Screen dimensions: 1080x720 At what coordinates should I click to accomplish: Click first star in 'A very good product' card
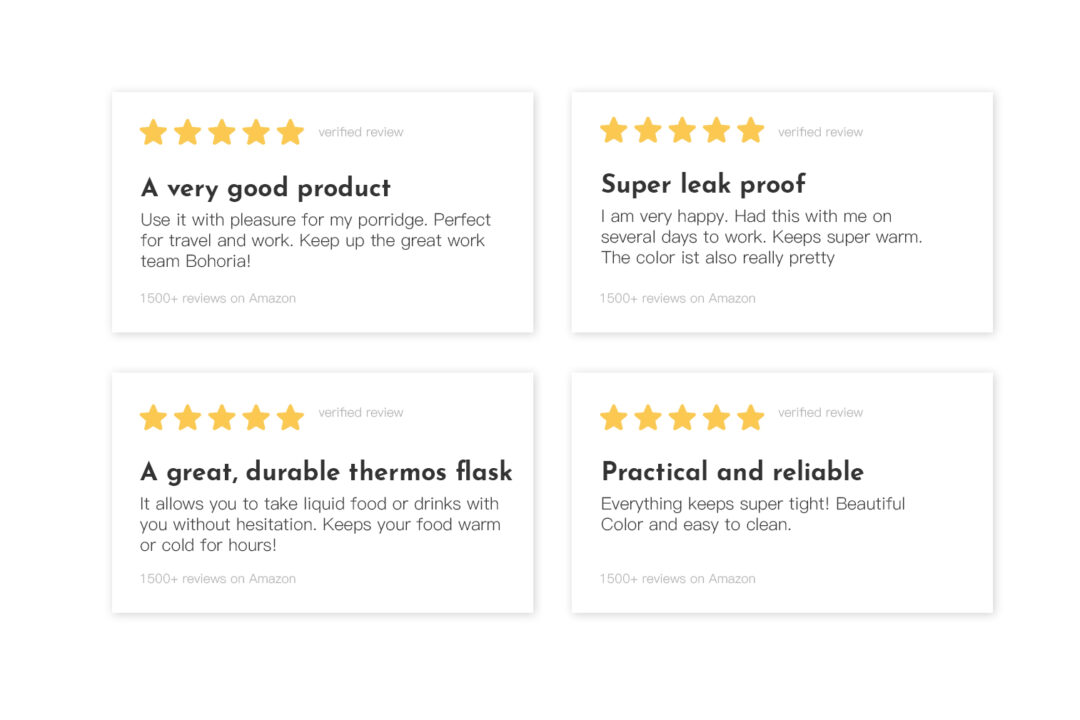point(153,132)
